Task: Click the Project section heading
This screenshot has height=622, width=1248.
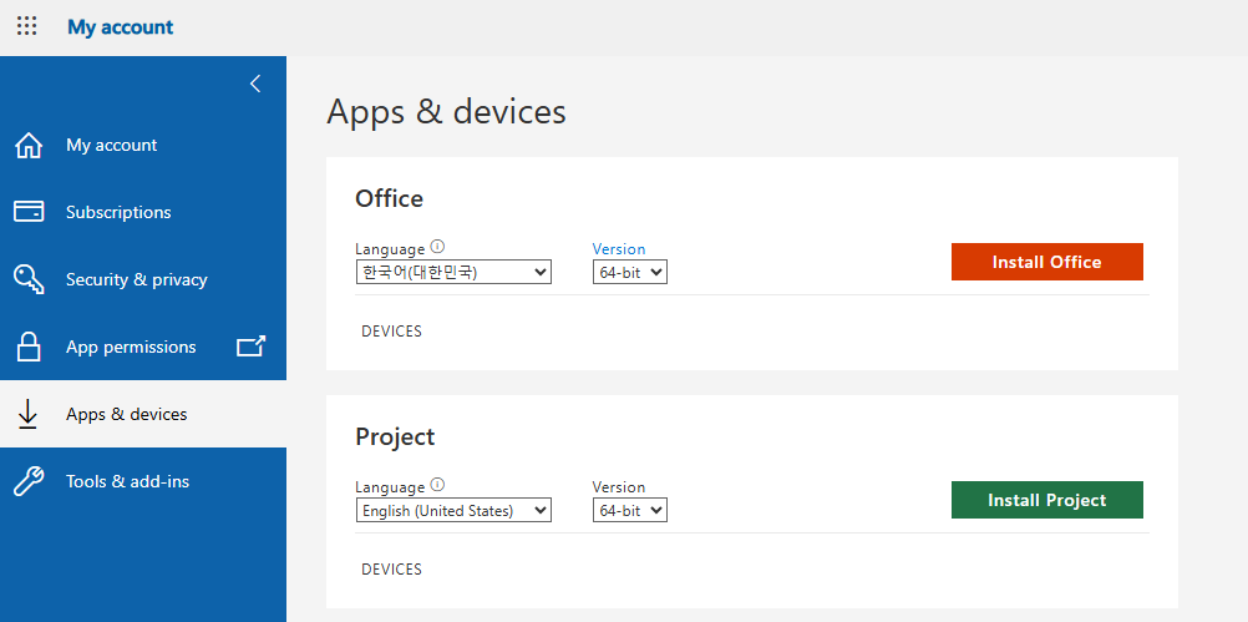Action: coord(395,437)
